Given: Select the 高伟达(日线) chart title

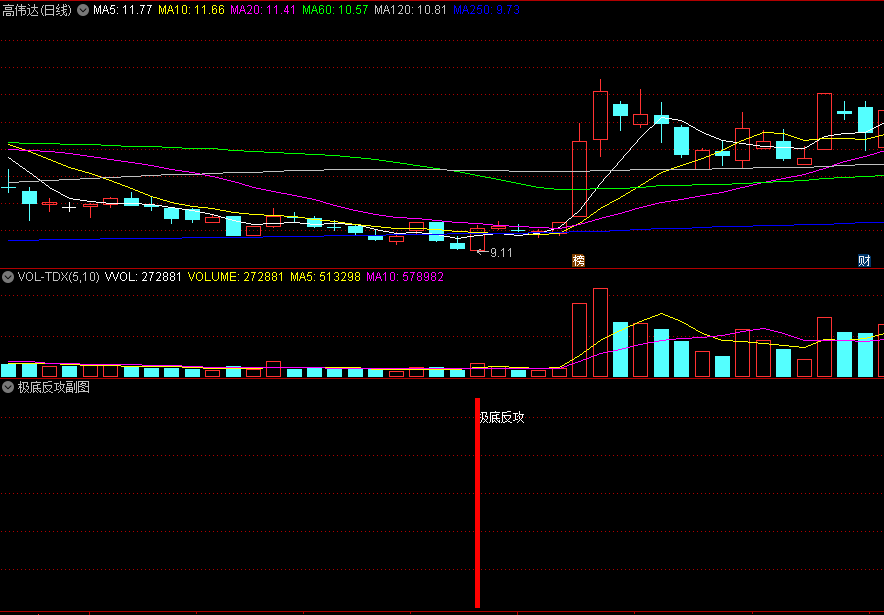Looking at the screenshot, I should coord(37,10).
